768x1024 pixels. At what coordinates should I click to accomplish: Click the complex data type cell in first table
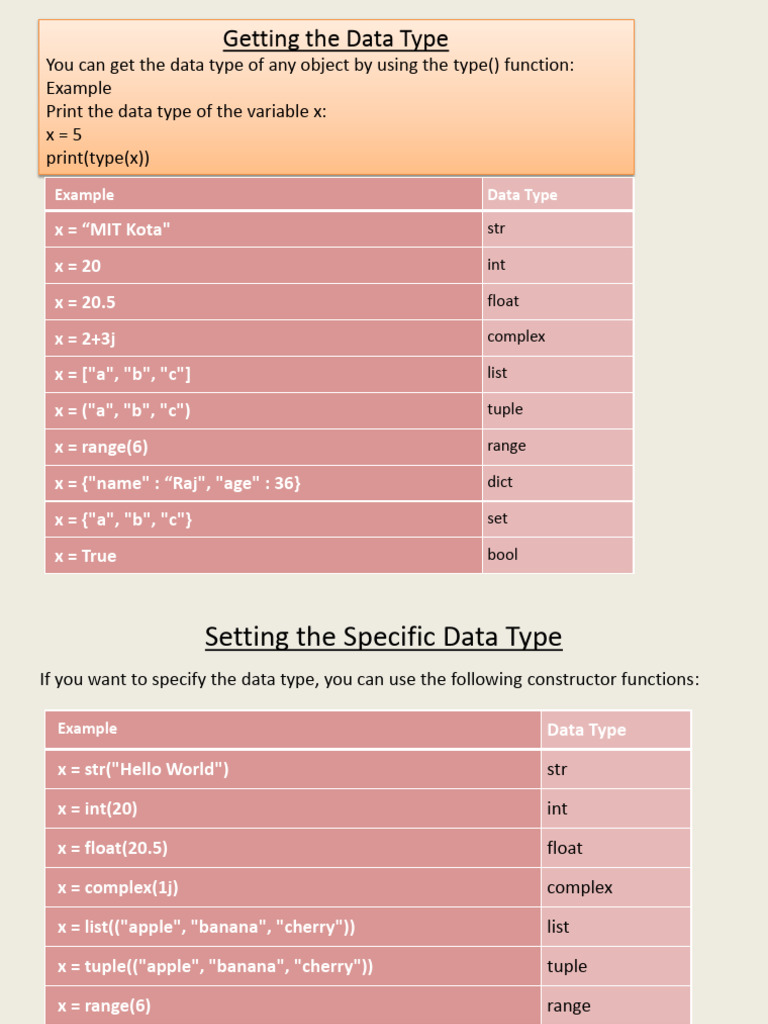(558, 338)
